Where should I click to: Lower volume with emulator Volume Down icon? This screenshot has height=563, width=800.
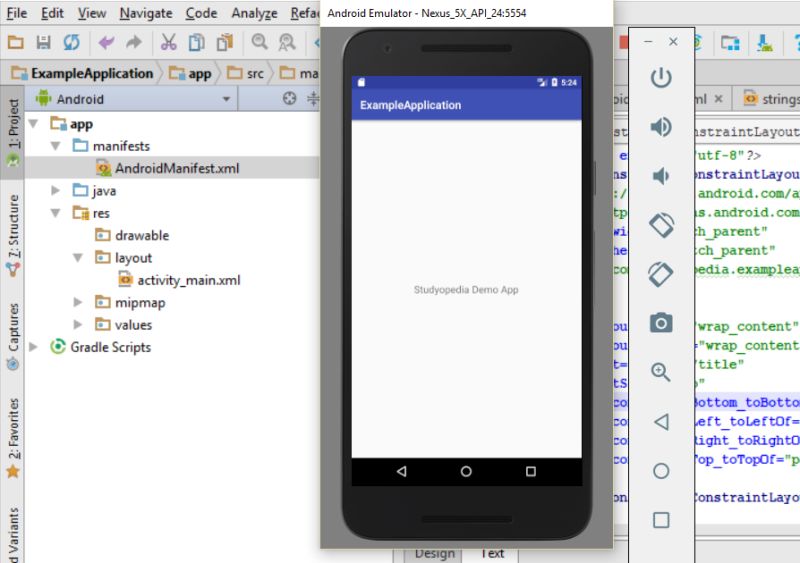click(x=661, y=176)
